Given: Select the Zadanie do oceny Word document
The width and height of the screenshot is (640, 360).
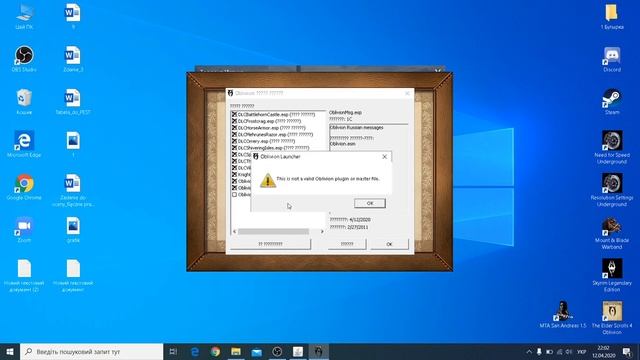Looking at the screenshot, I should (73, 190).
